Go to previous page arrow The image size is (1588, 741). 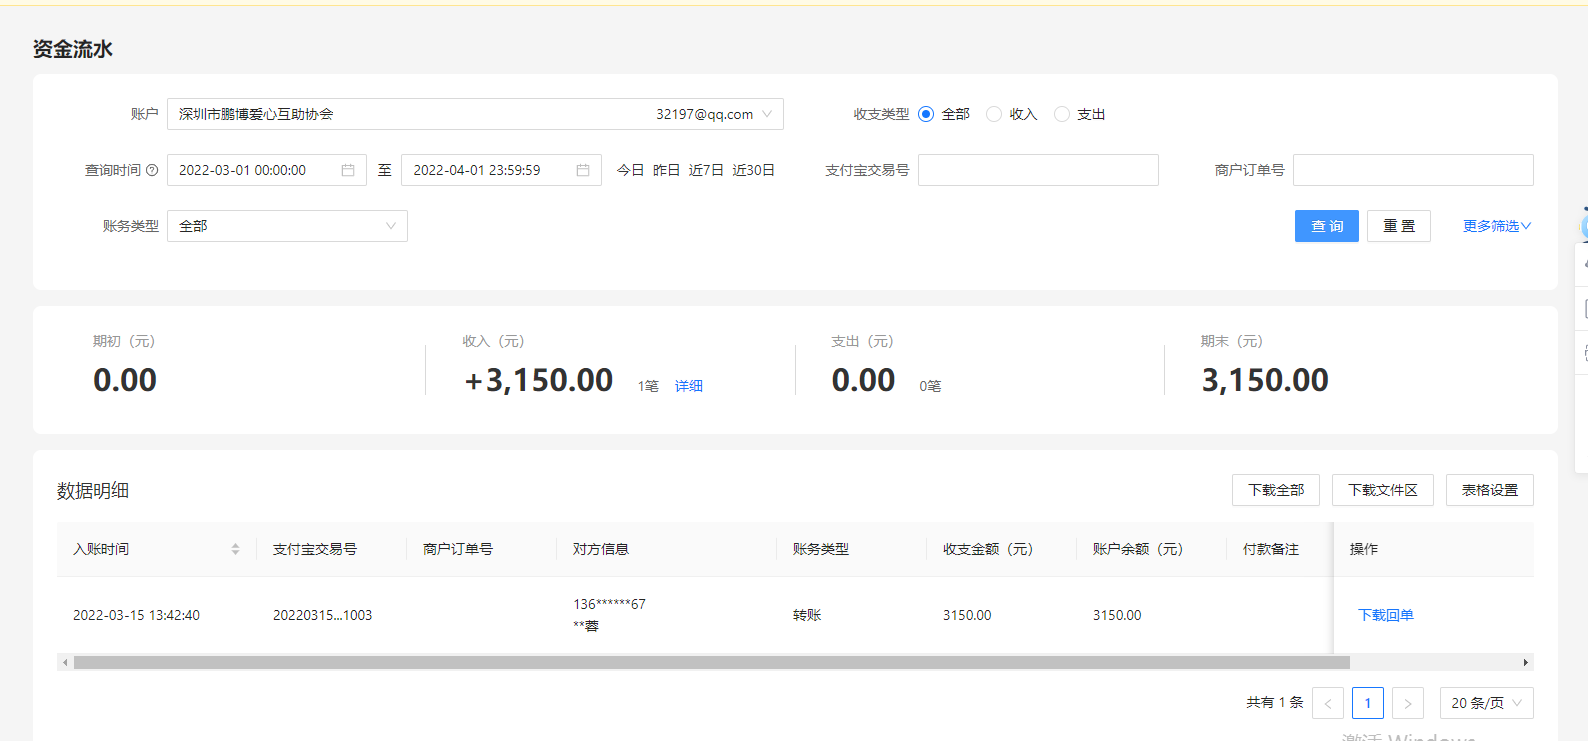[1328, 703]
